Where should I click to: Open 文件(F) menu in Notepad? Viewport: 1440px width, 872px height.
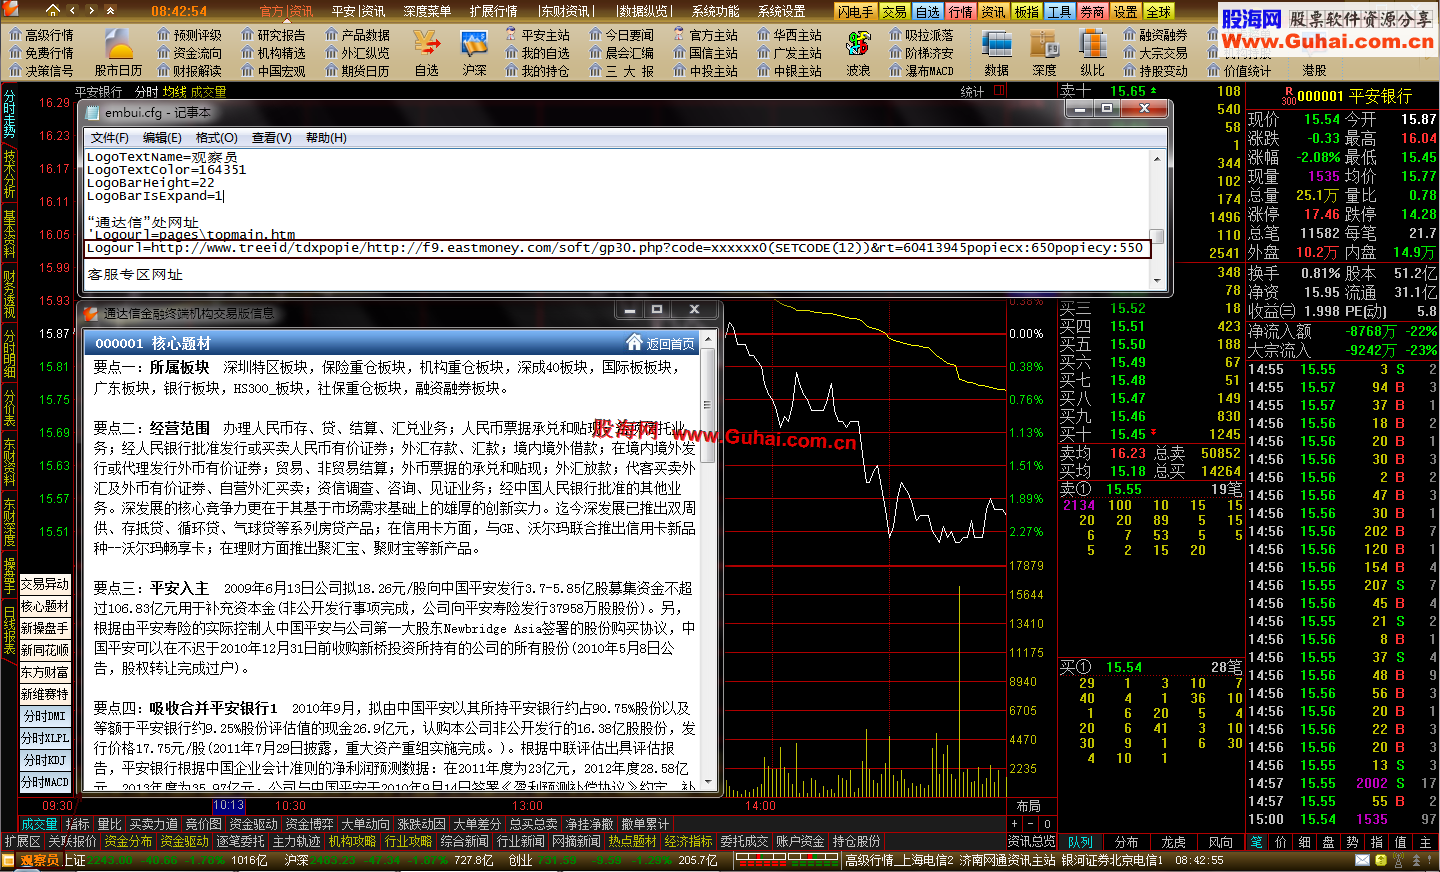point(109,138)
